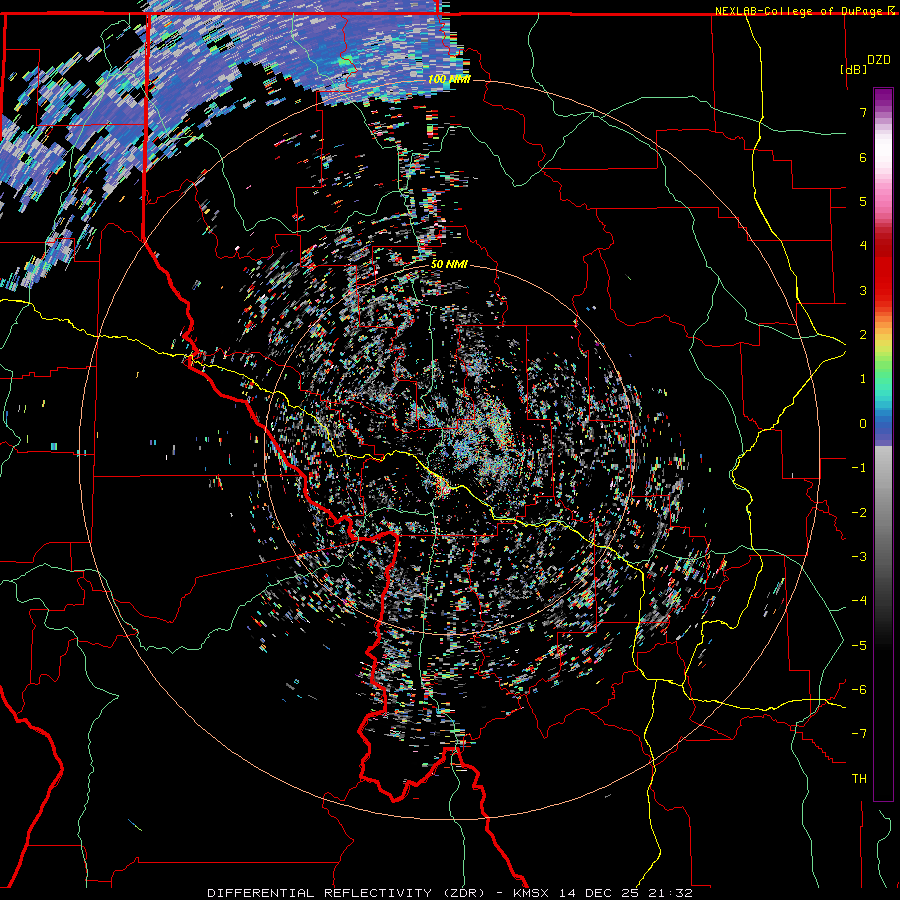Click the DZD legend heading

(x=879, y=60)
